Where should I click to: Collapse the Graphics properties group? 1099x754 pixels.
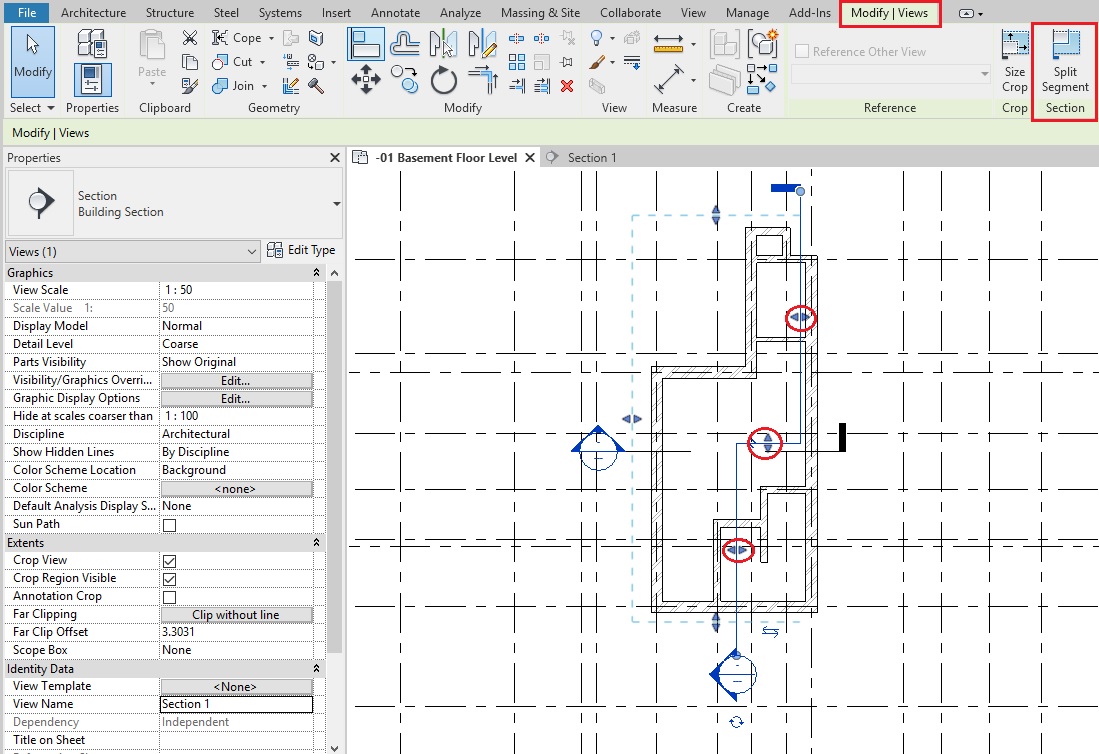point(317,273)
